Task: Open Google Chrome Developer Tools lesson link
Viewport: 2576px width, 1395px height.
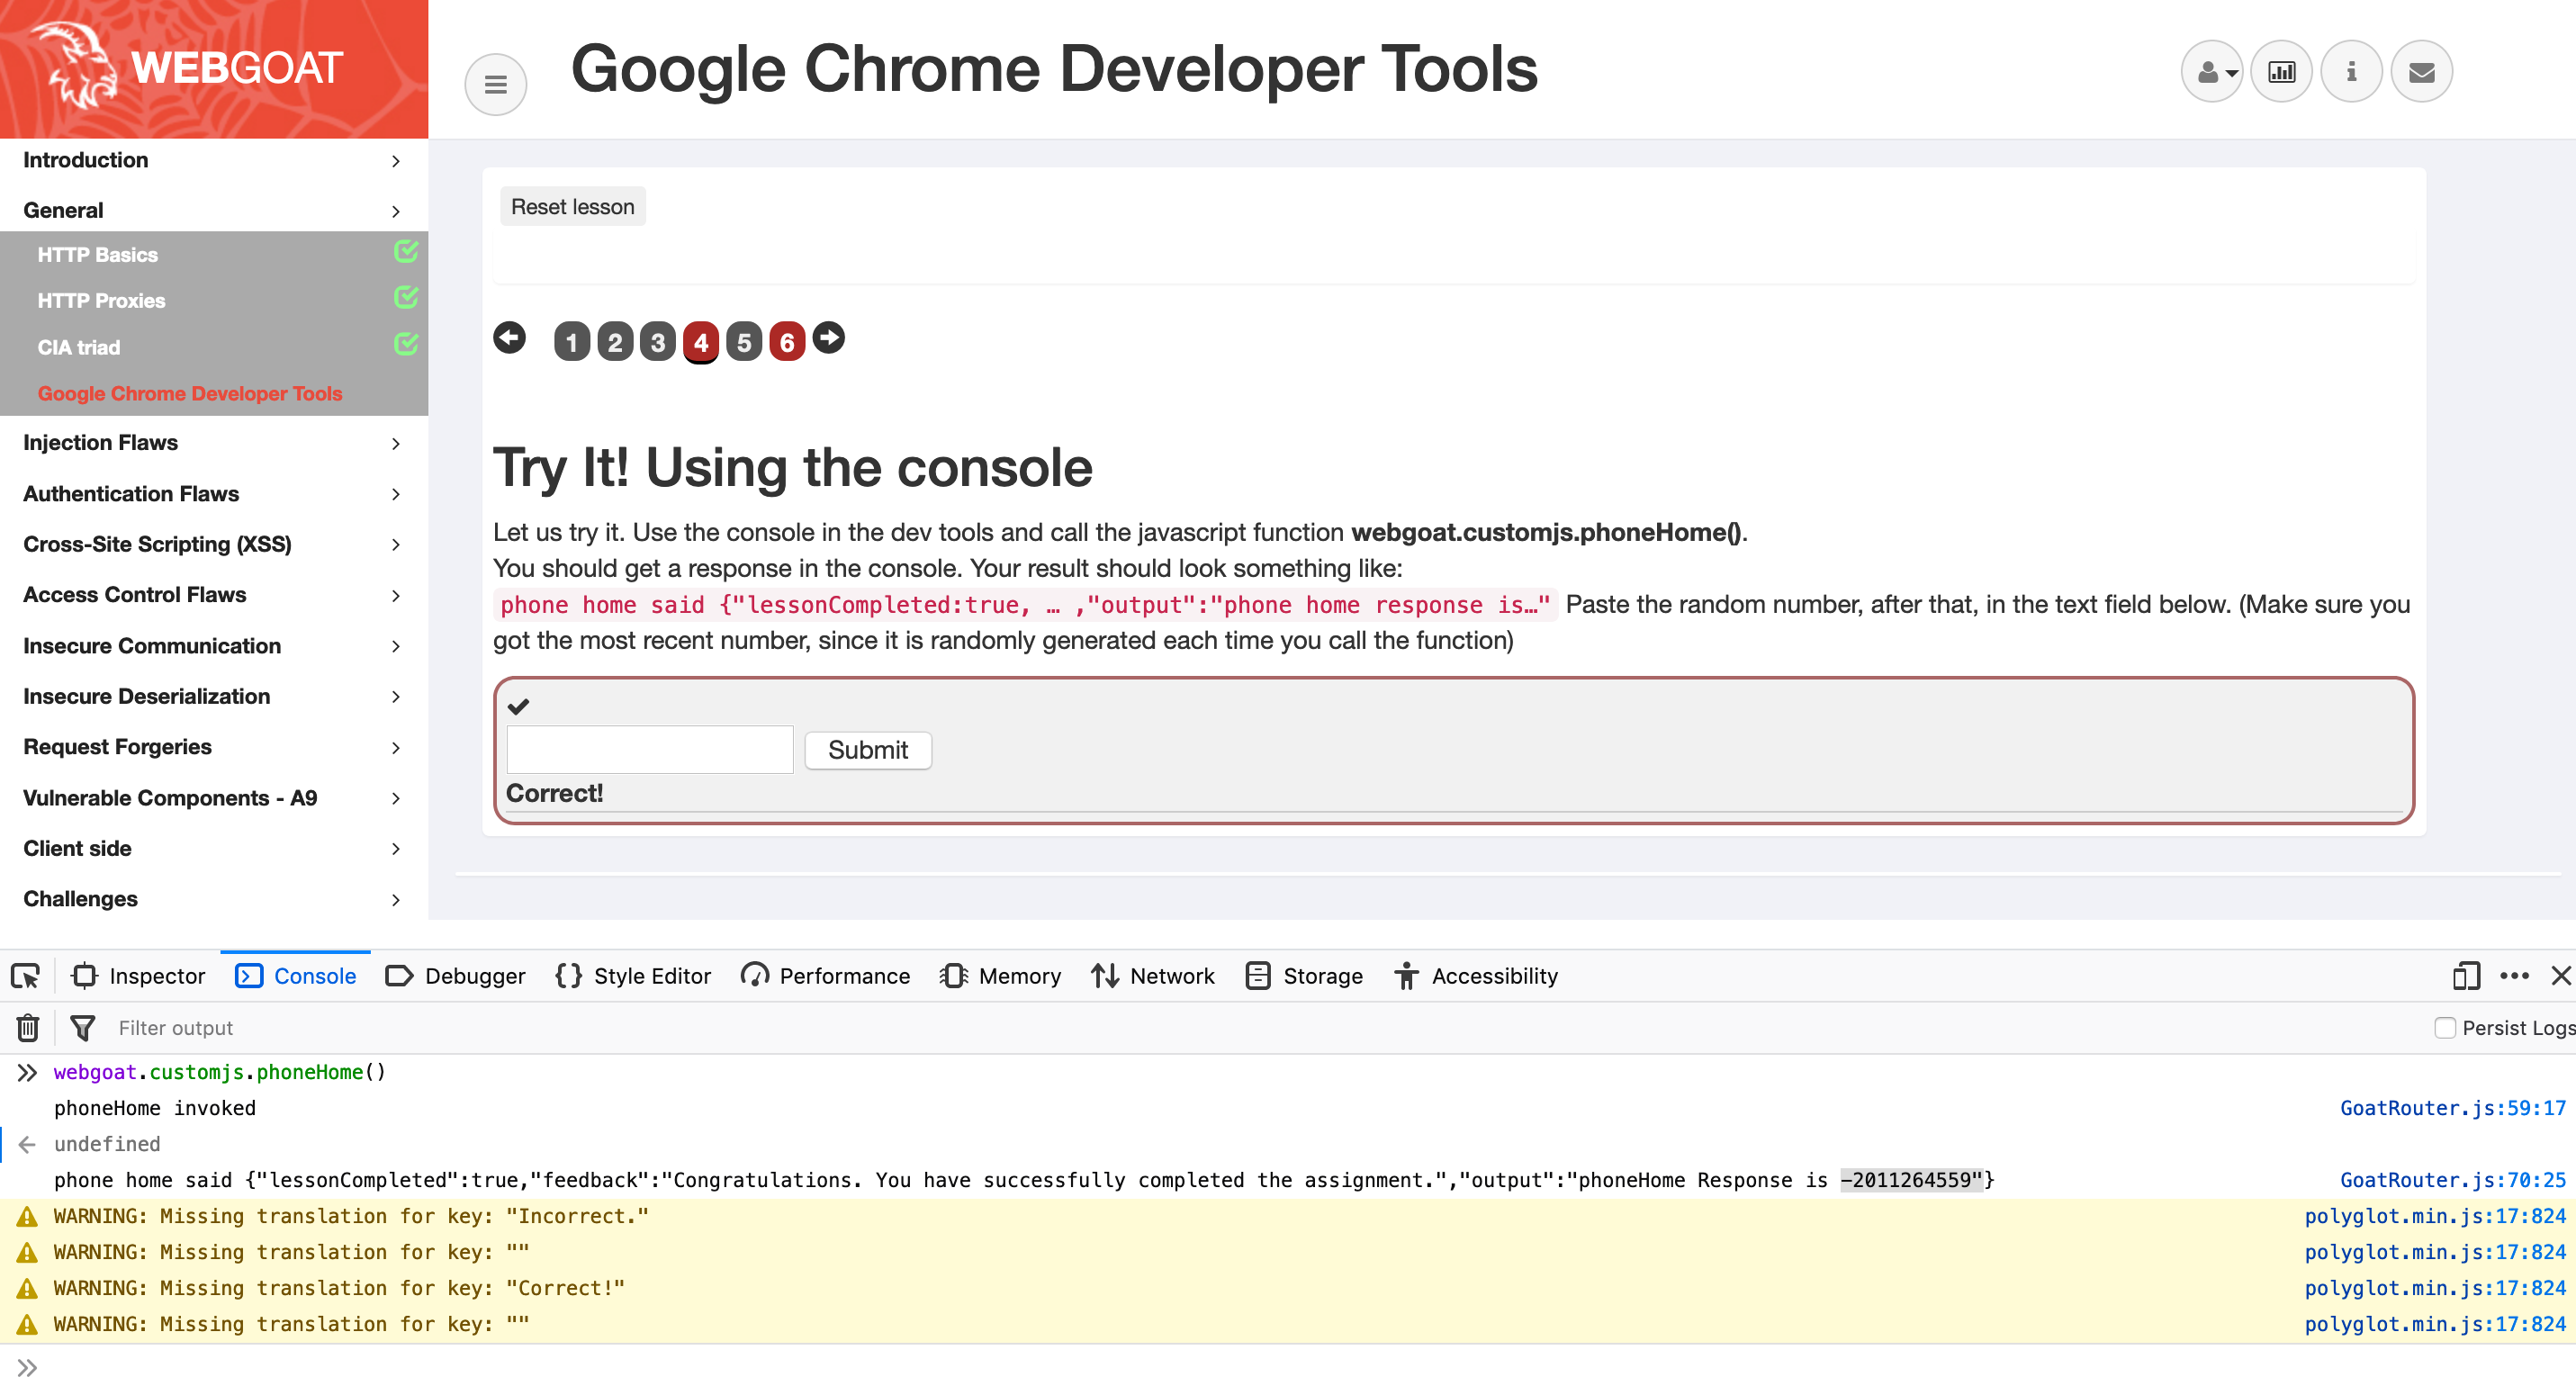Action: click(190, 394)
